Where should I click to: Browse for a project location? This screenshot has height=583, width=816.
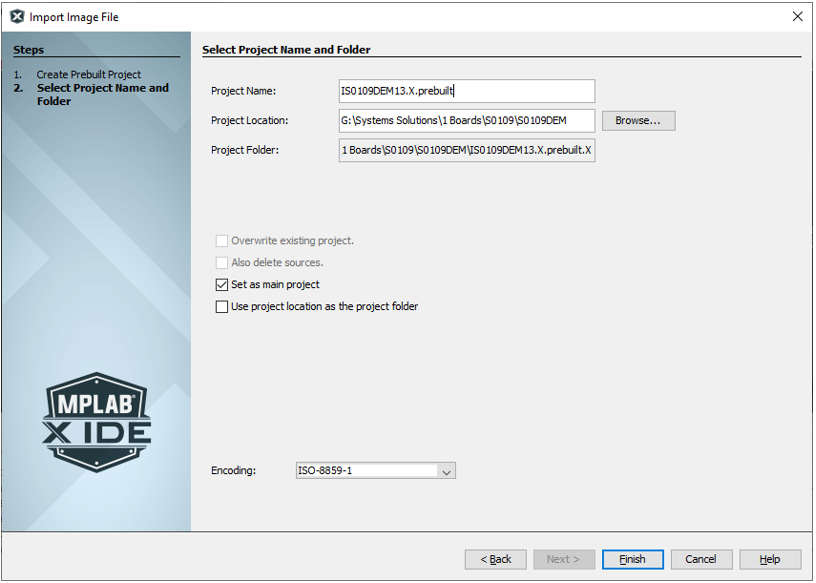click(x=639, y=121)
